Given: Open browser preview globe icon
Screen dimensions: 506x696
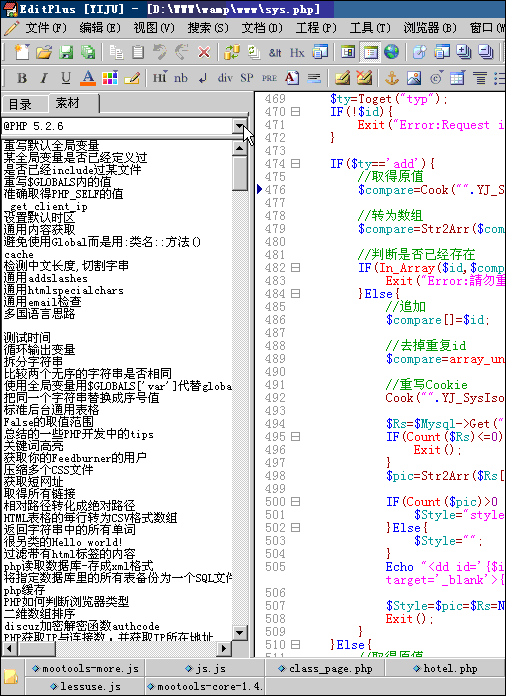Looking at the screenshot, I should click(391, 52).
